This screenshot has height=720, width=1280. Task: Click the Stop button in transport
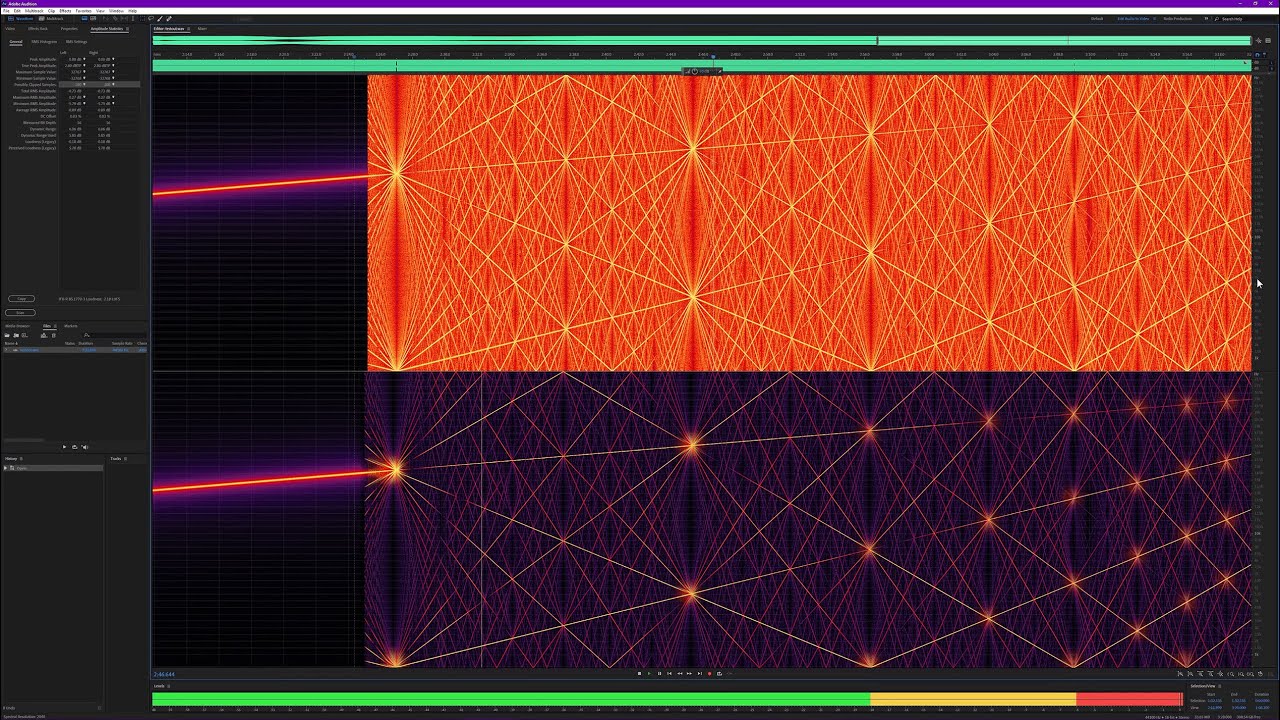point(639,673)
